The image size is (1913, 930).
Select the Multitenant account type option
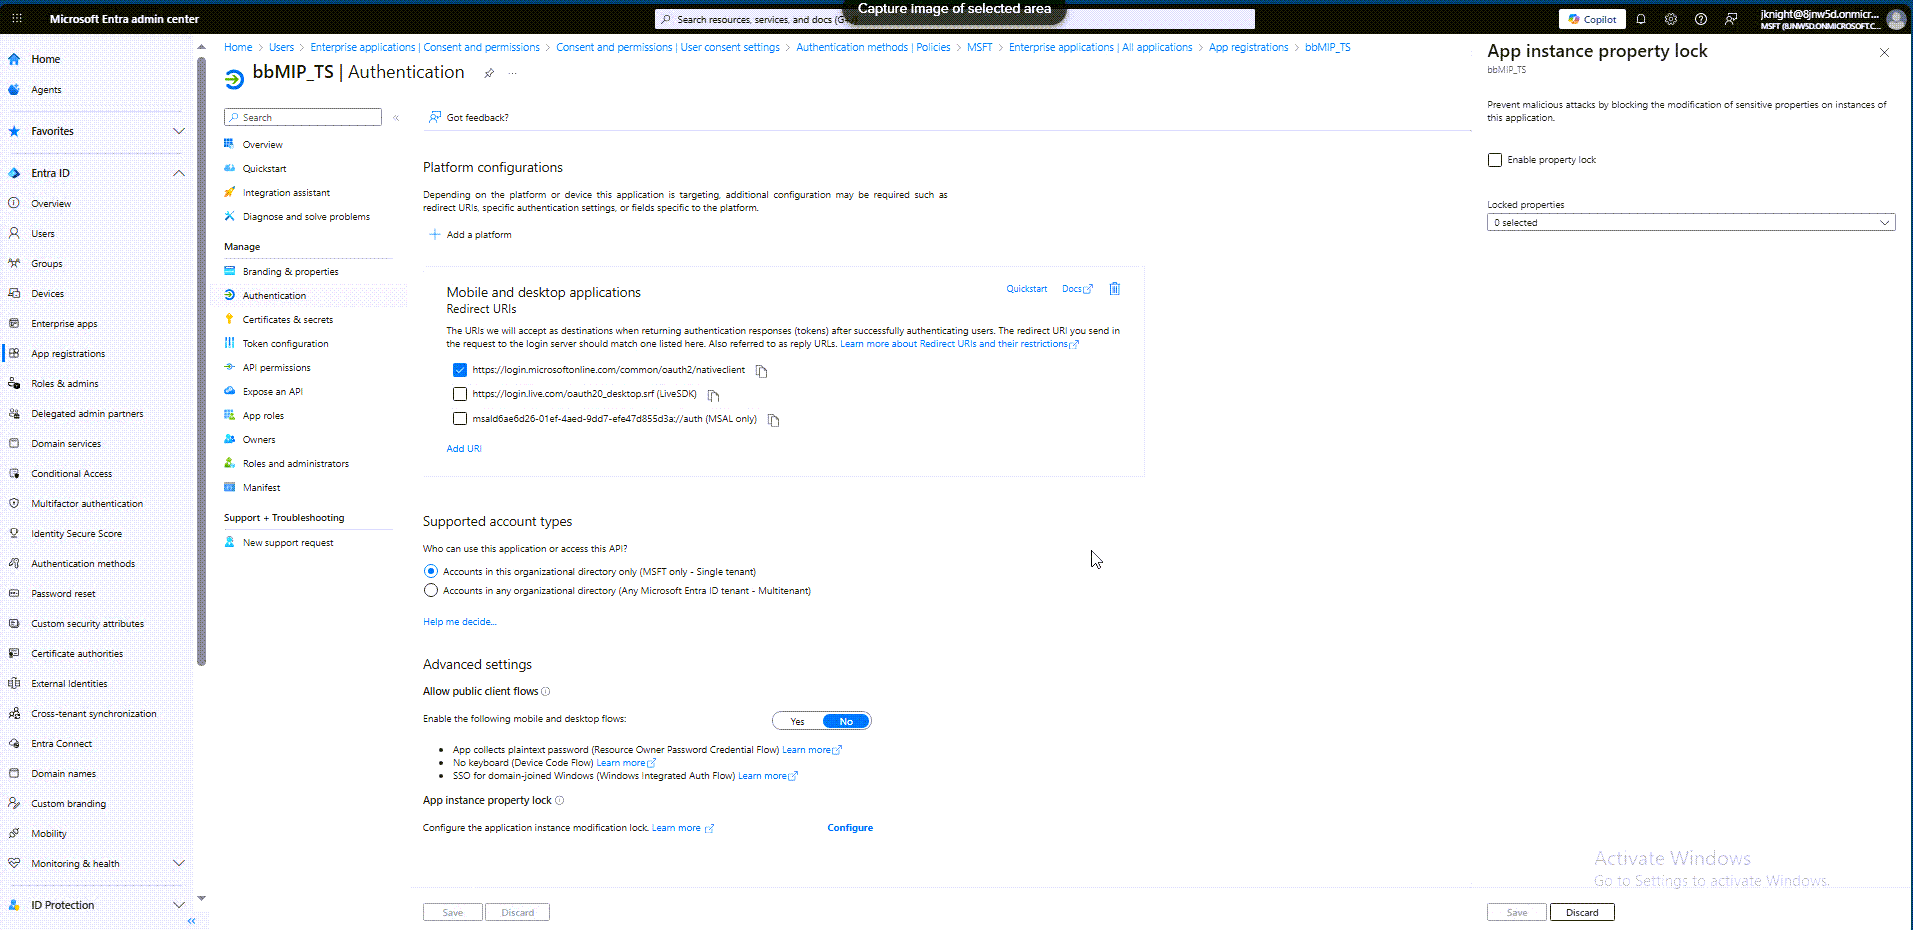(x=430, y=590)
